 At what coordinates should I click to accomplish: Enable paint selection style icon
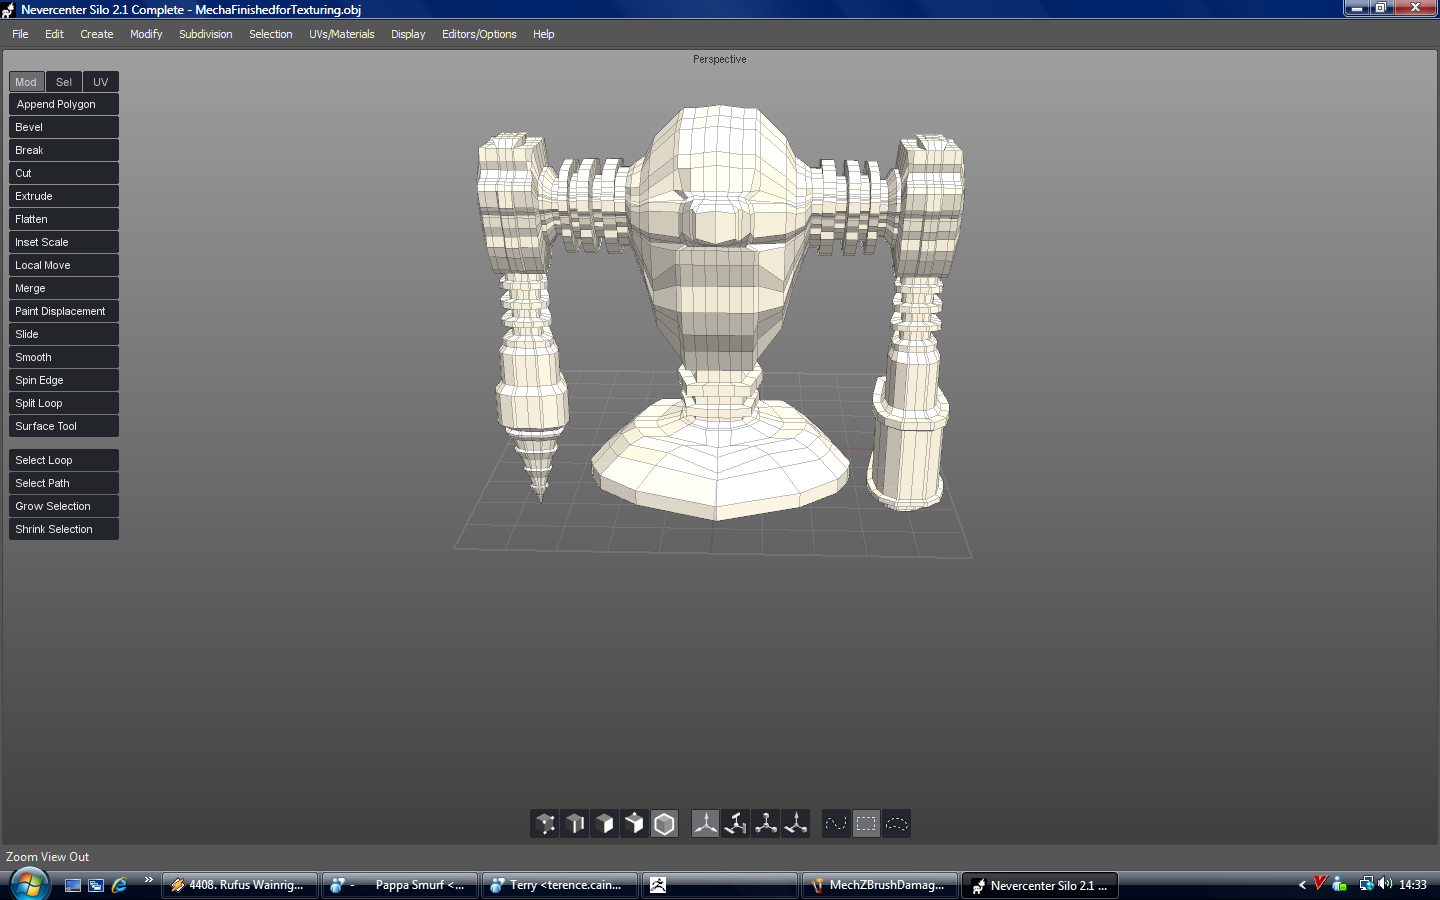[x=836, y=824]
